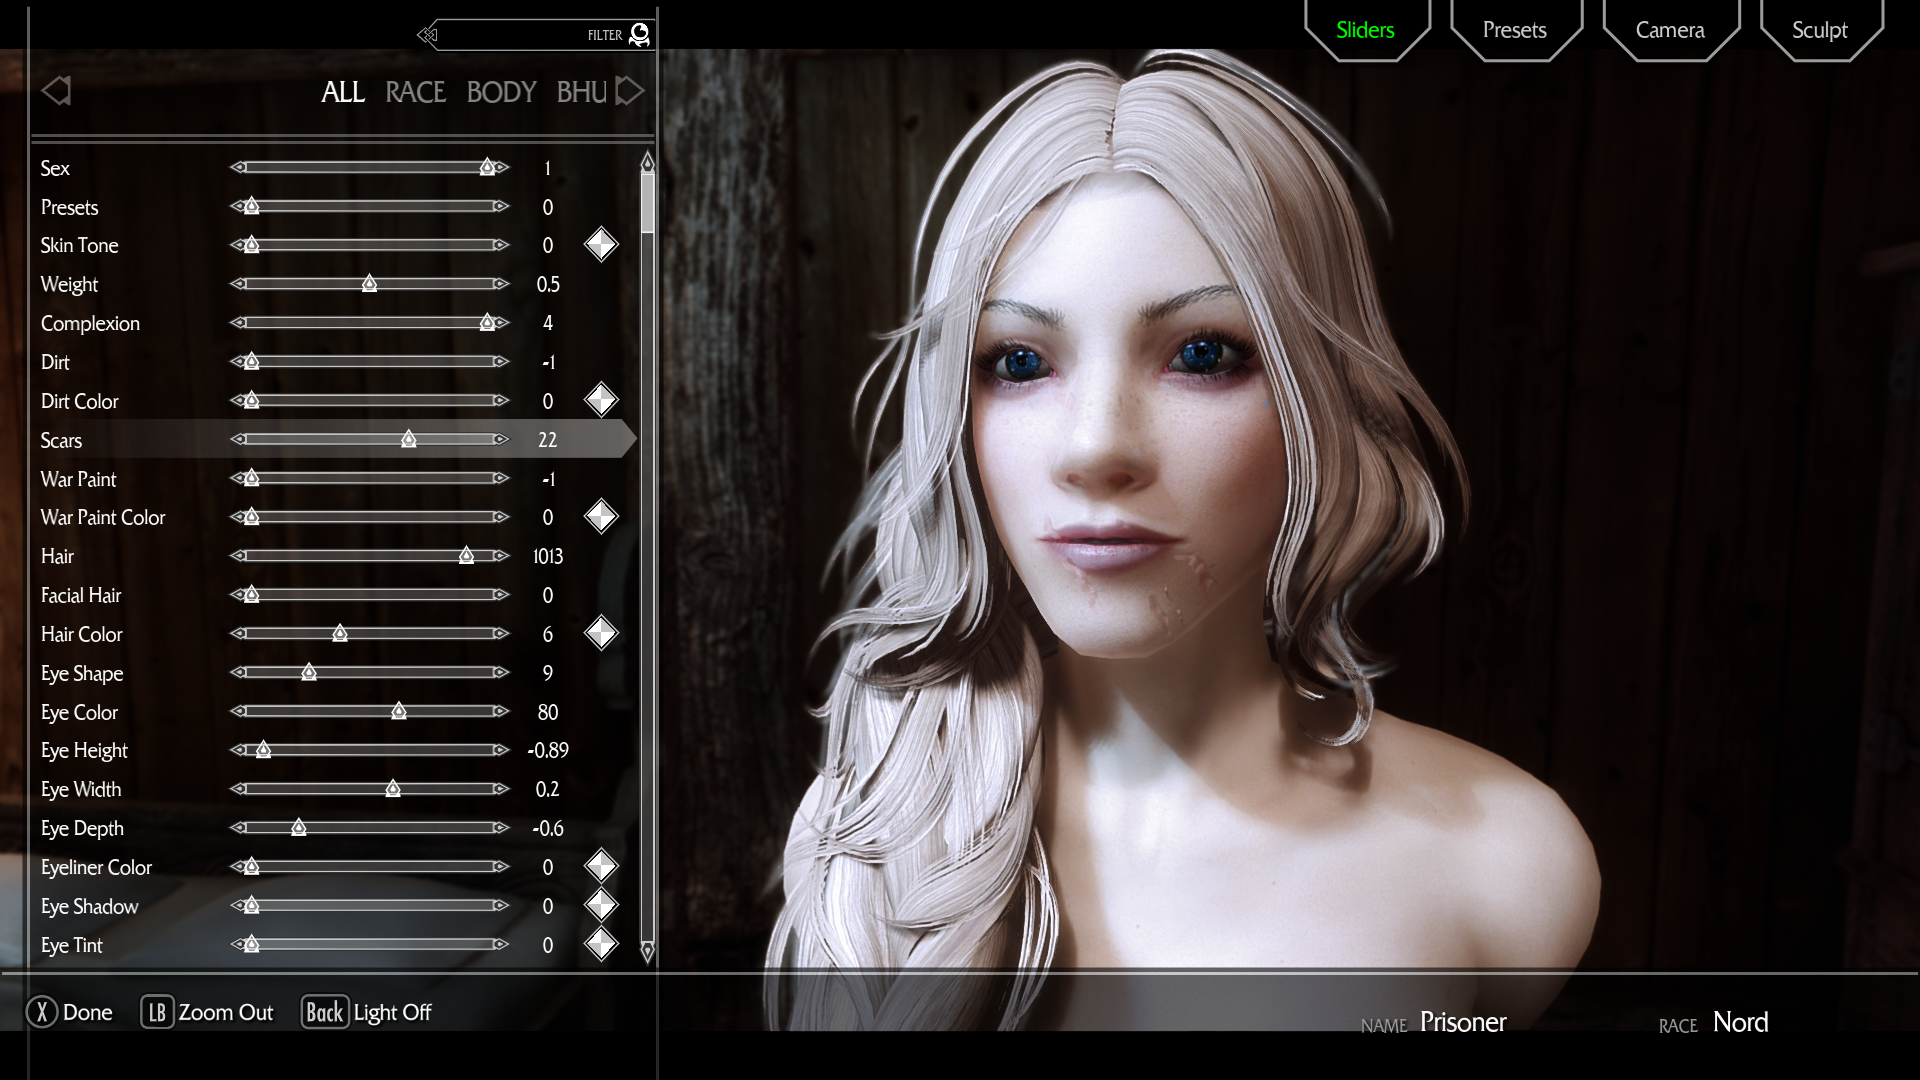Screen dimensions: 1920x1080
Task: Click the race value Nord
Action: pyautogui.click(x=1741, y=1022)
